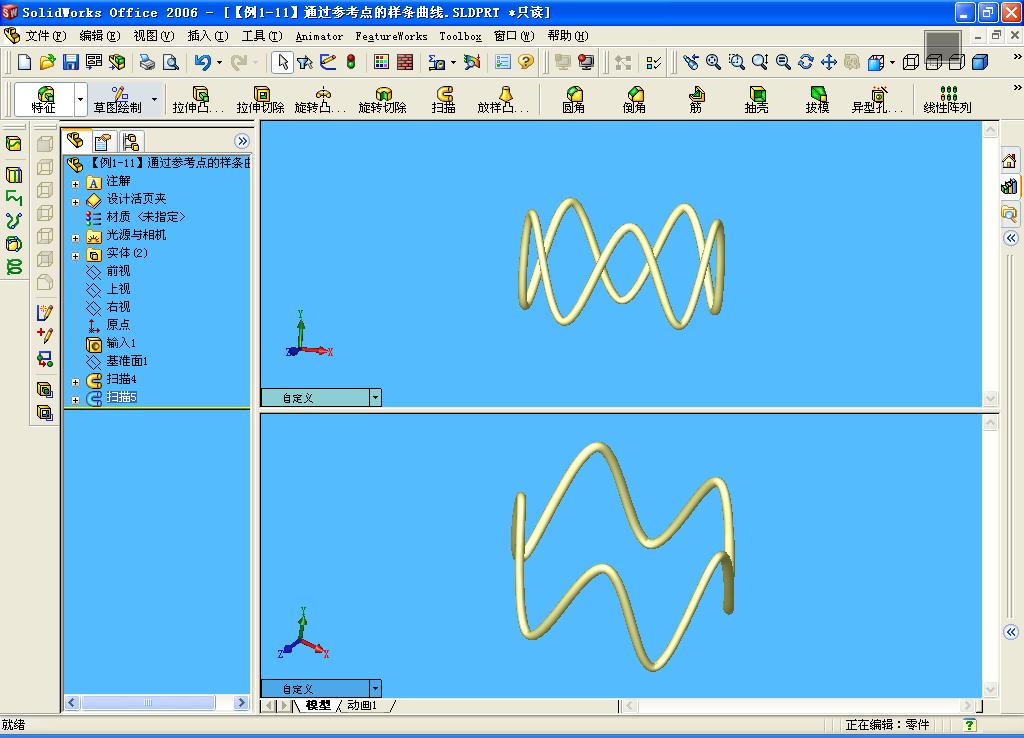Open 异型孔 hole wizard

tap(877, 100)
